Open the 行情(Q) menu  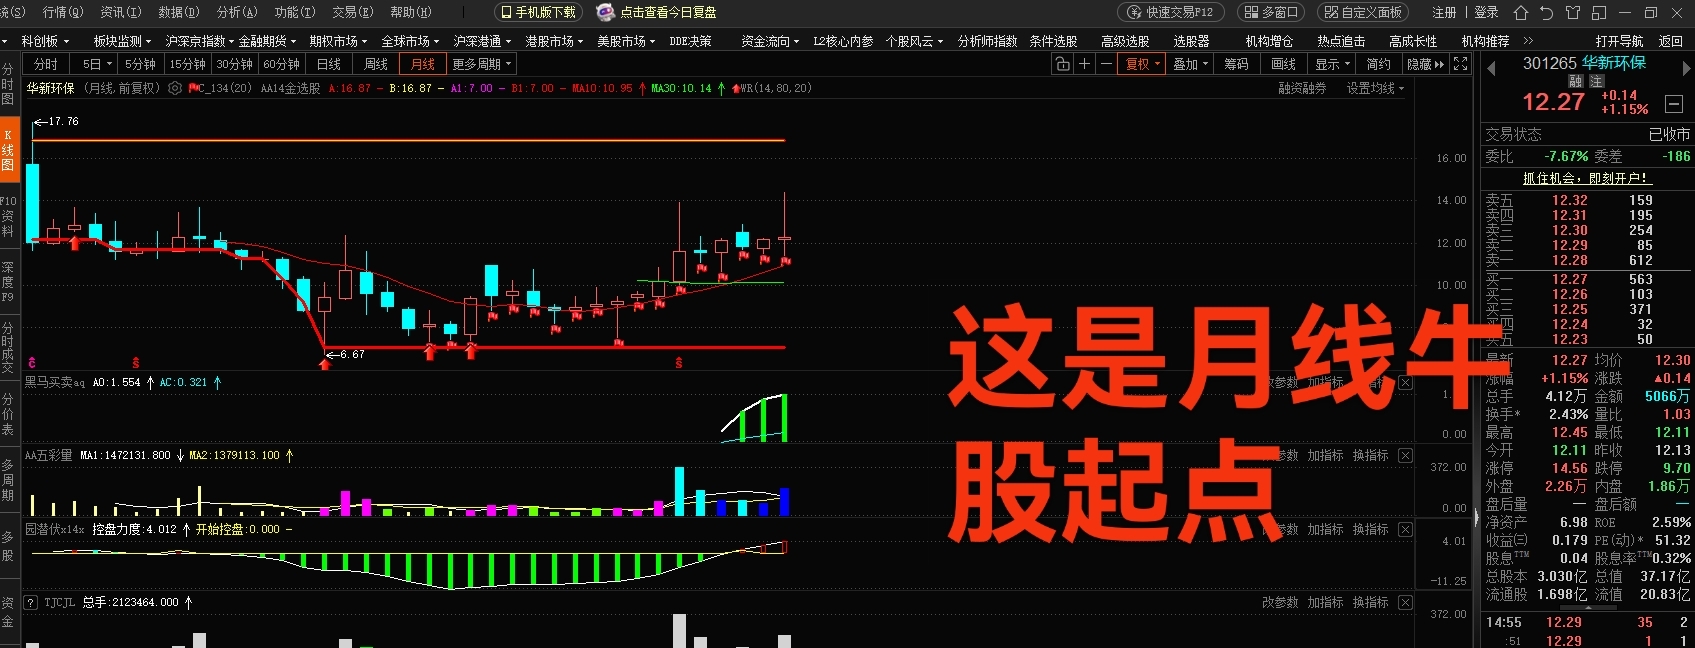point(62,12)
